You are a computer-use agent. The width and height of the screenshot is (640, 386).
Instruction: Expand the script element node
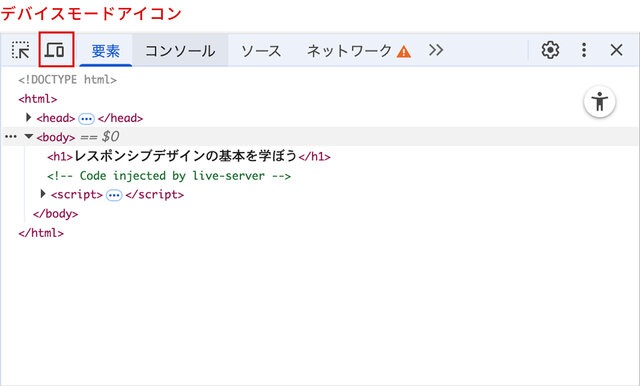(42, 194)
